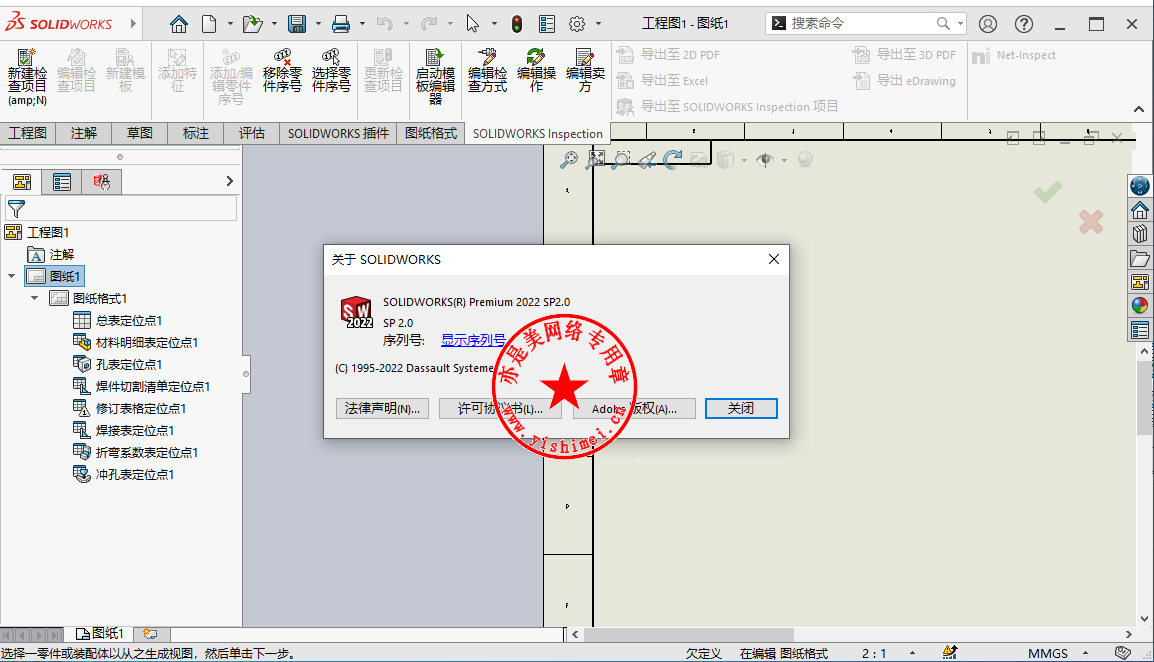Open the dropdown arrow next to Save

click(318, 24)
